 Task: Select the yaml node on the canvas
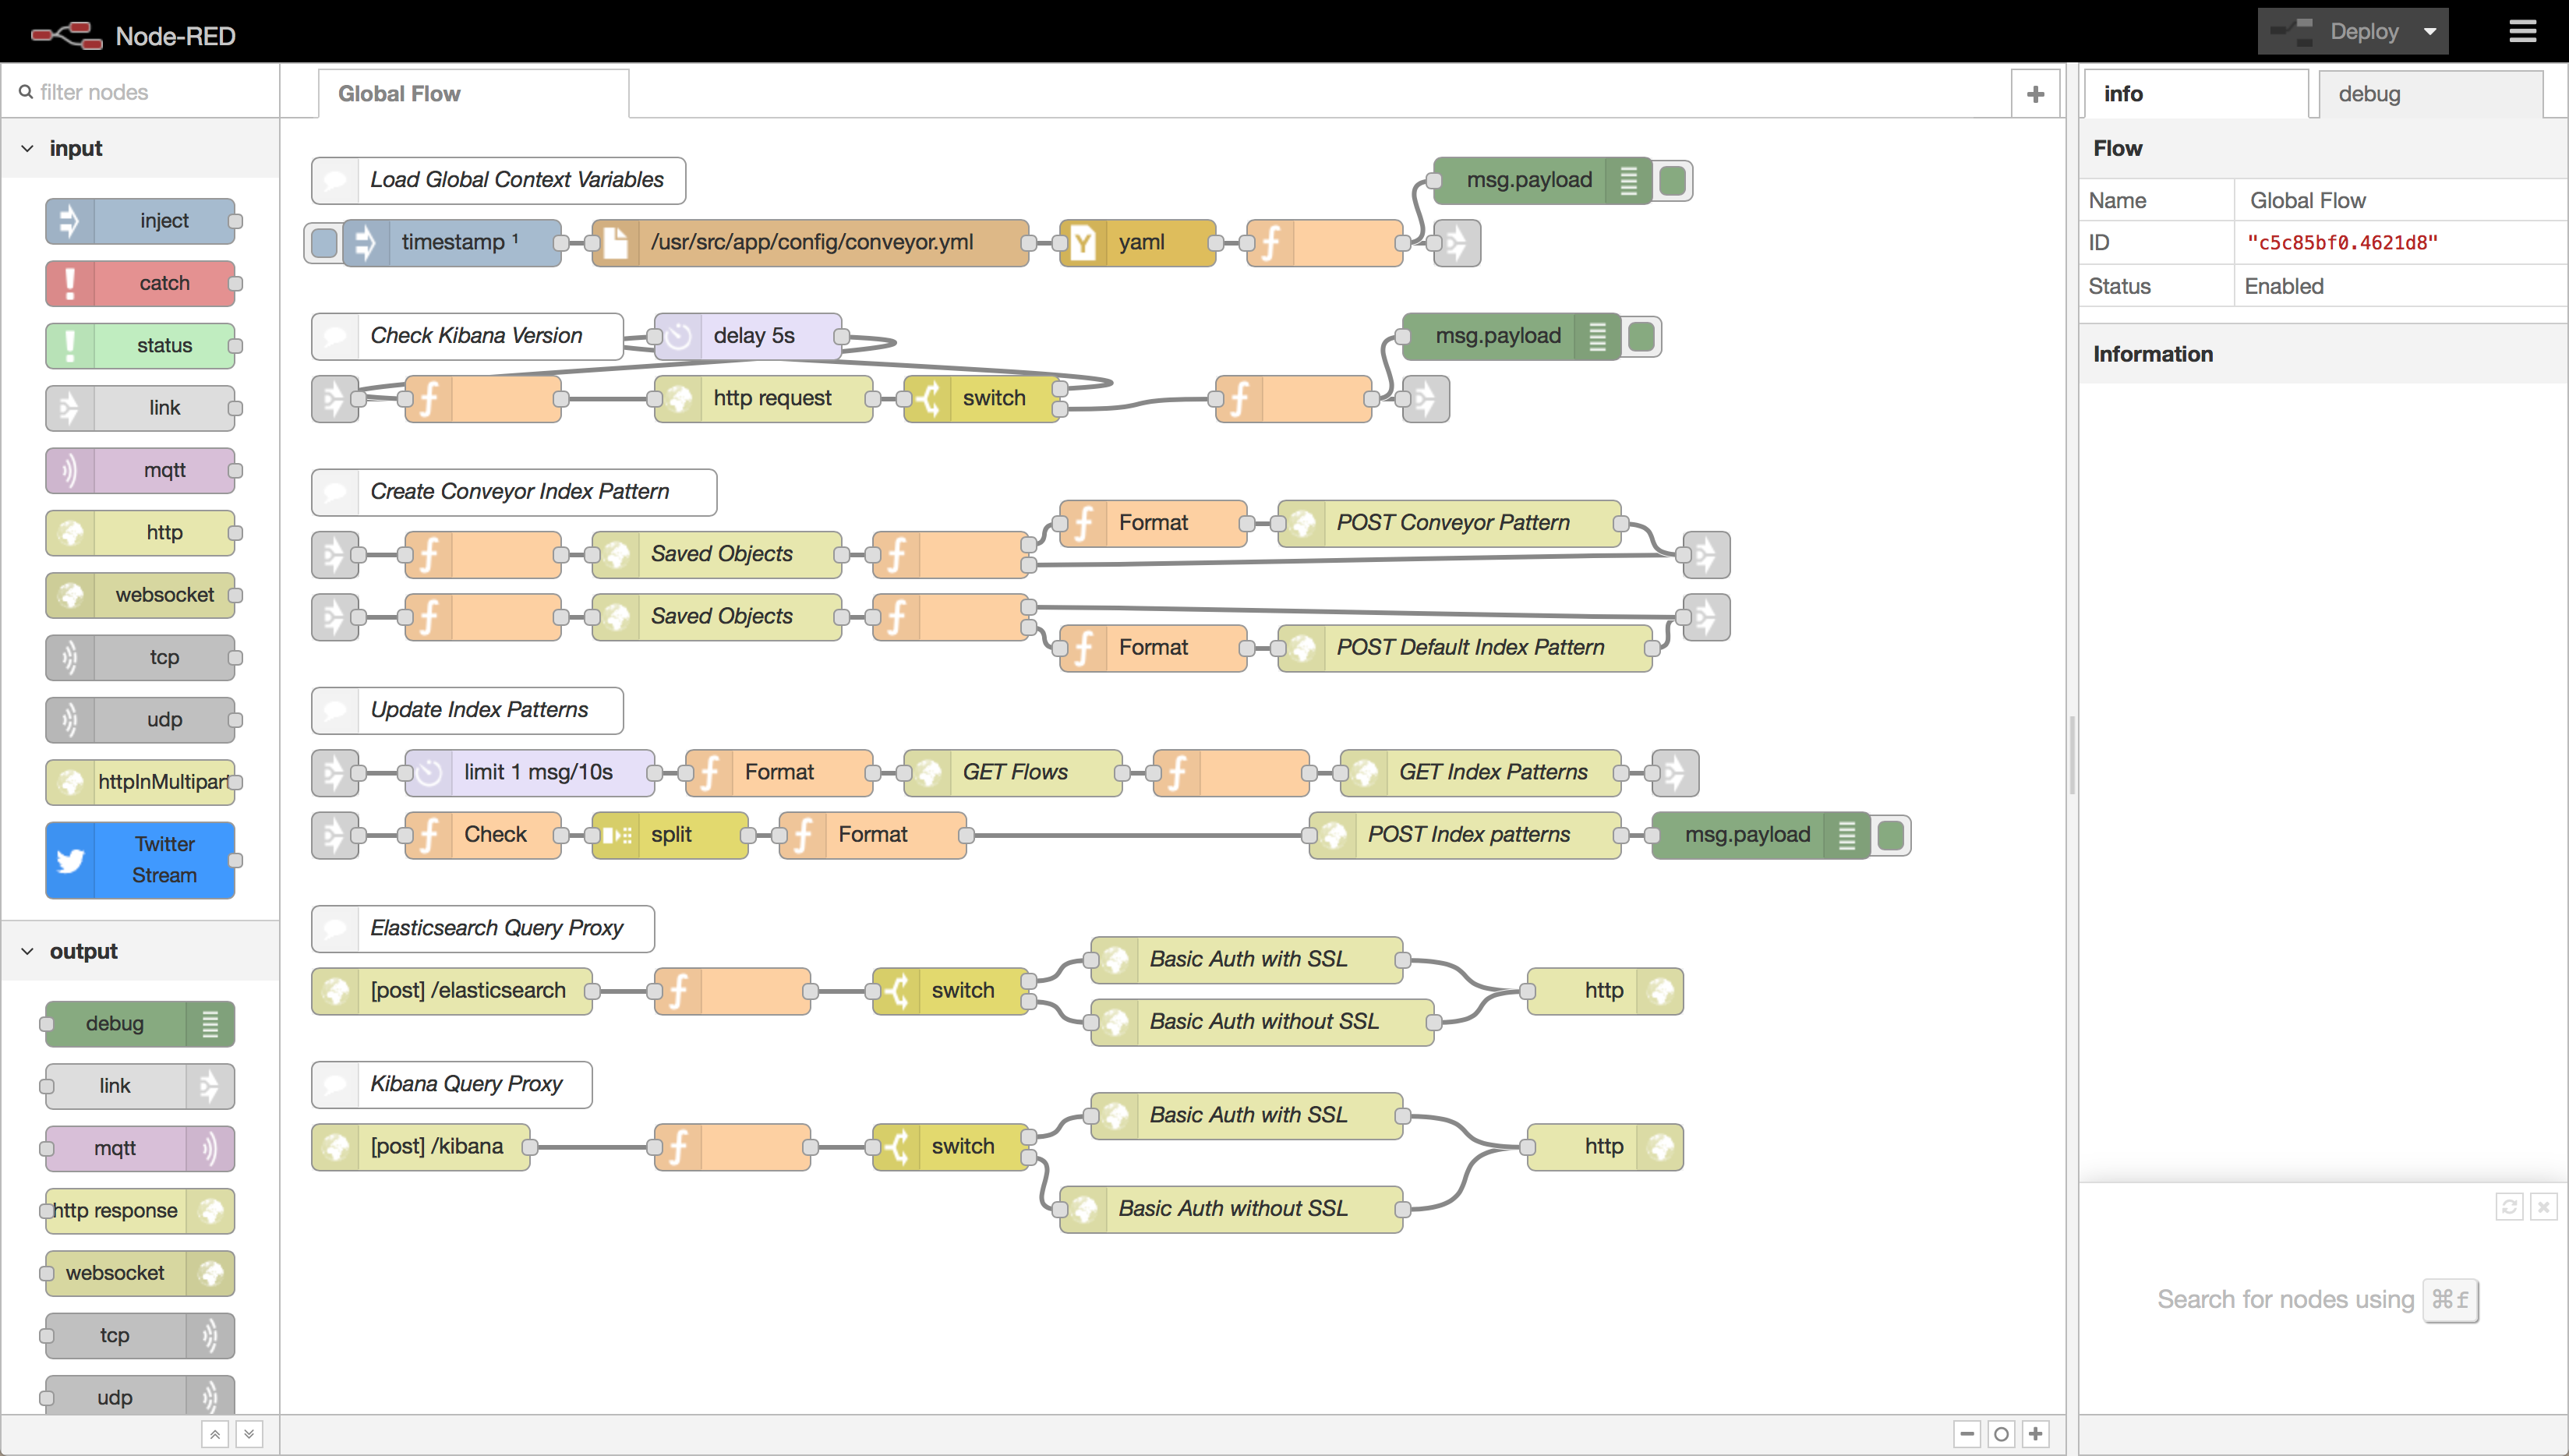click(1138, 243)
